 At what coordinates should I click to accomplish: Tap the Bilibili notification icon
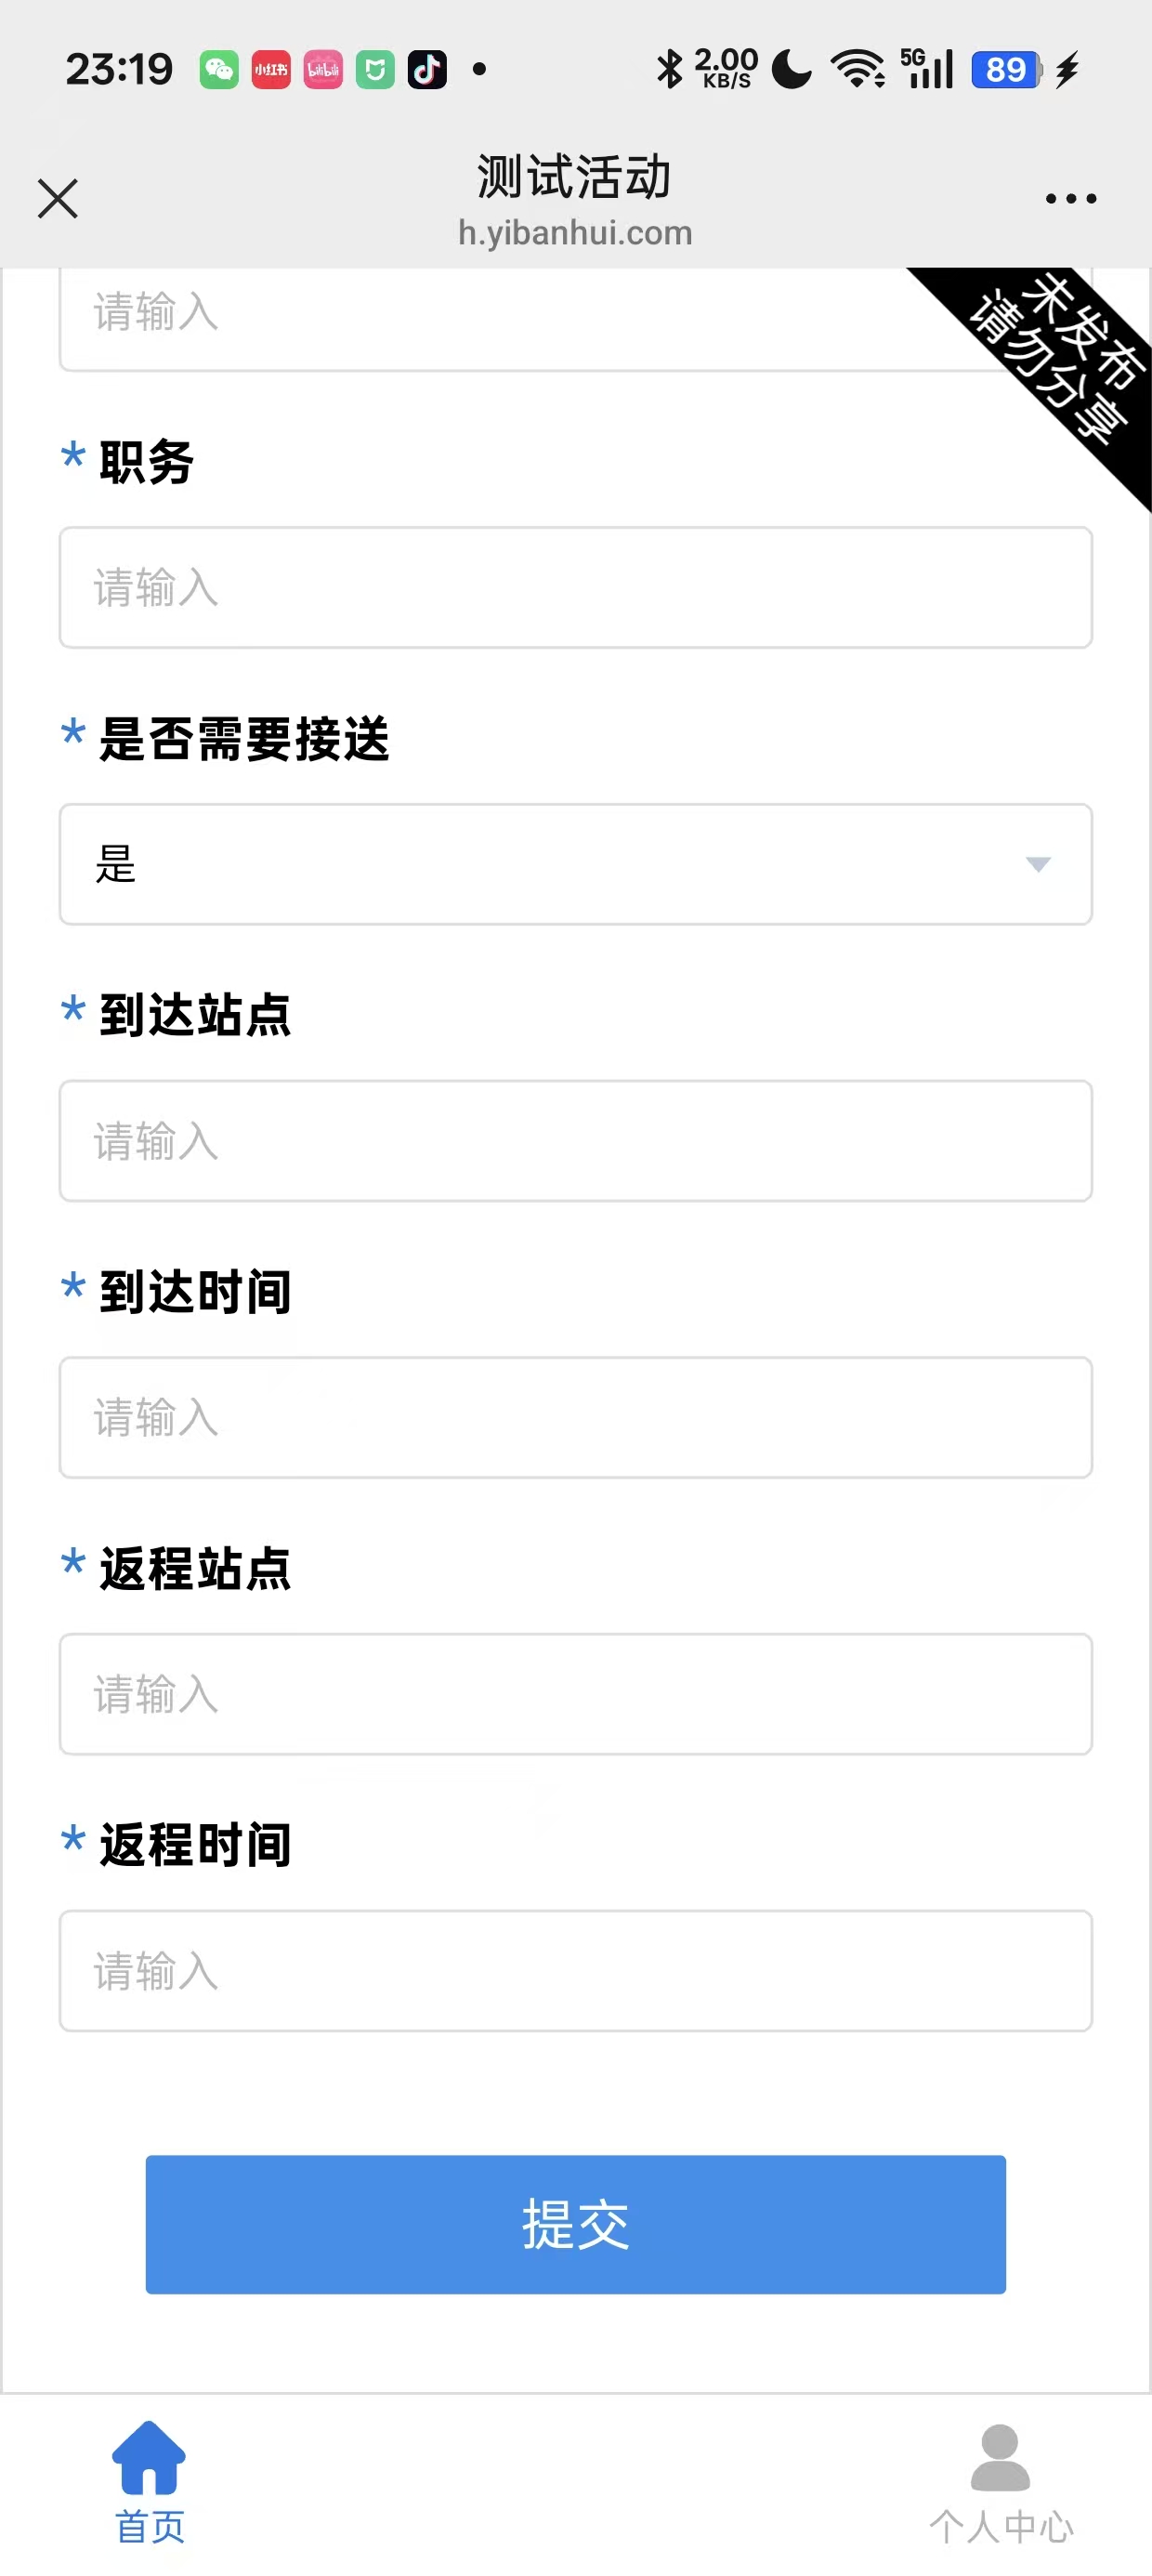coord(323,70)
